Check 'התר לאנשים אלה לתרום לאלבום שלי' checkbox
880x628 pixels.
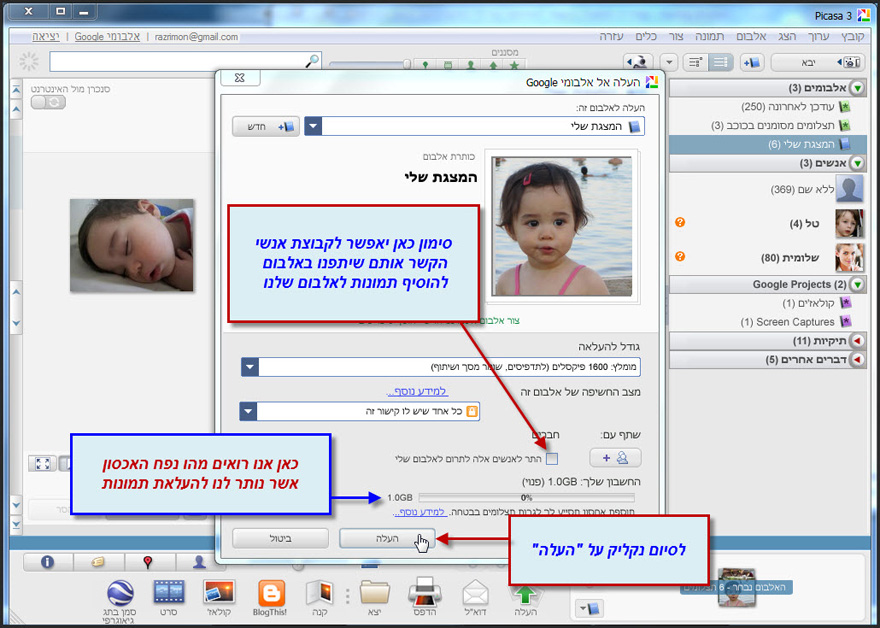(x=552, y=459)
